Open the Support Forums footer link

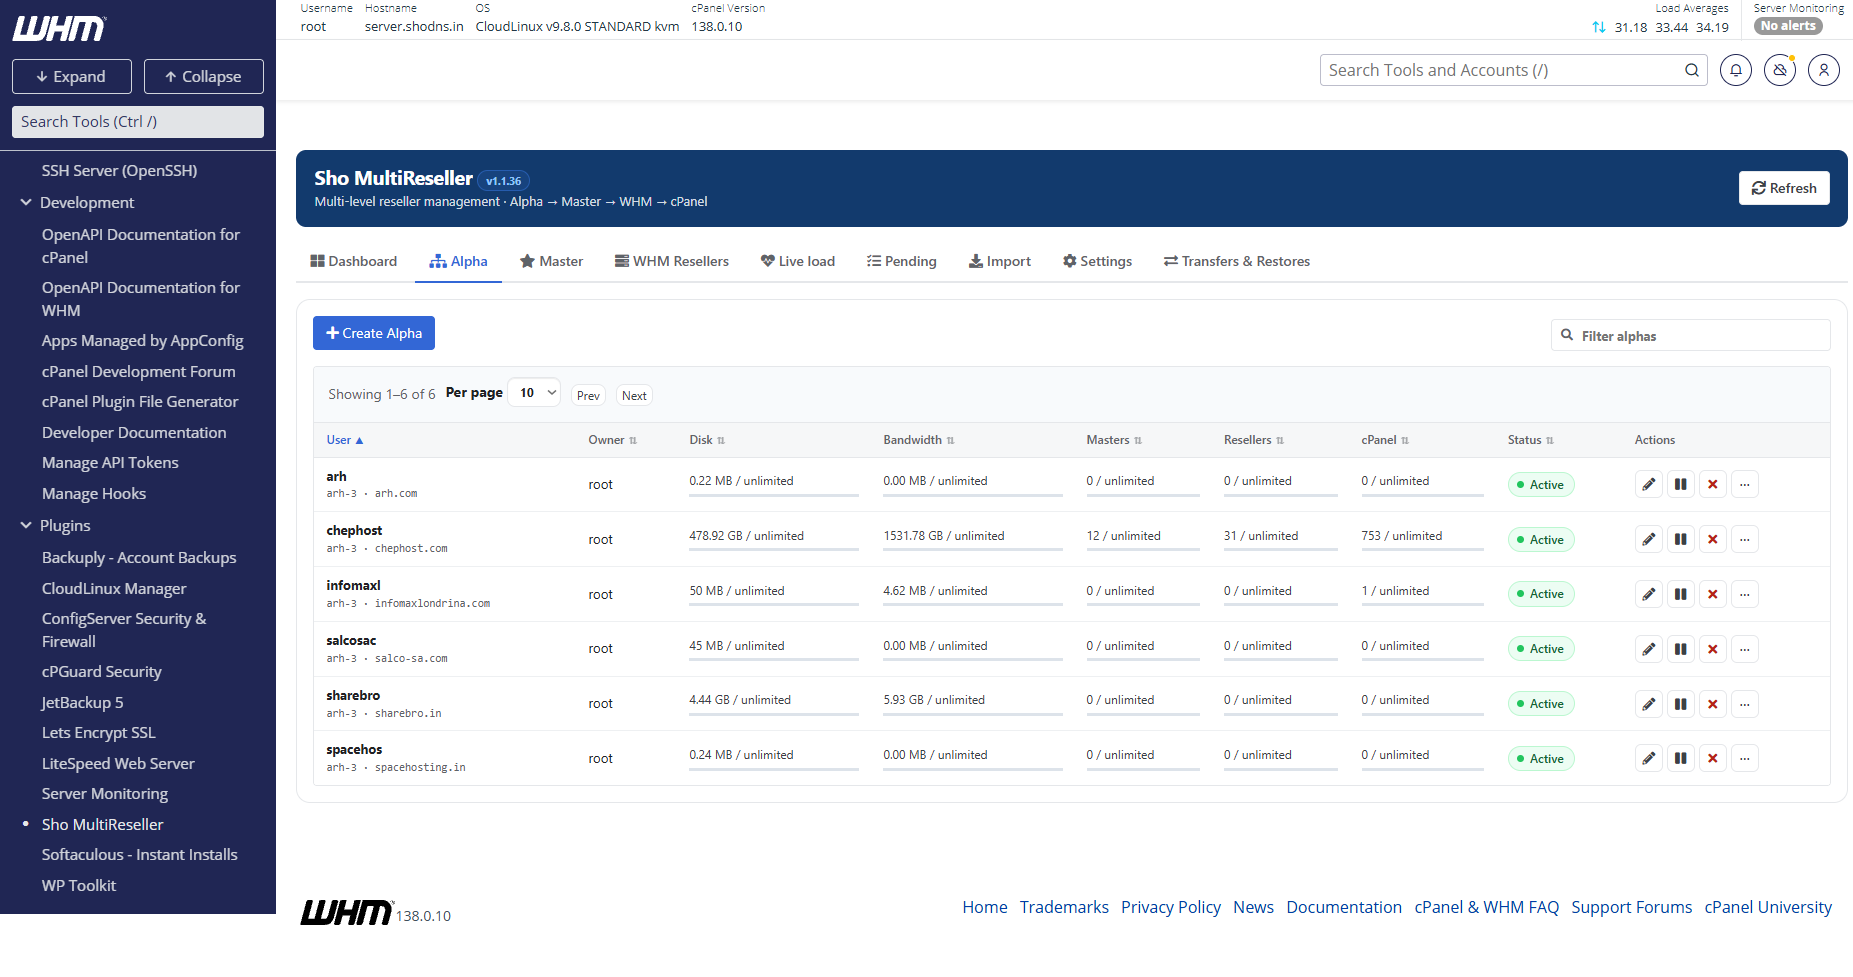(x=1632, y=907)
